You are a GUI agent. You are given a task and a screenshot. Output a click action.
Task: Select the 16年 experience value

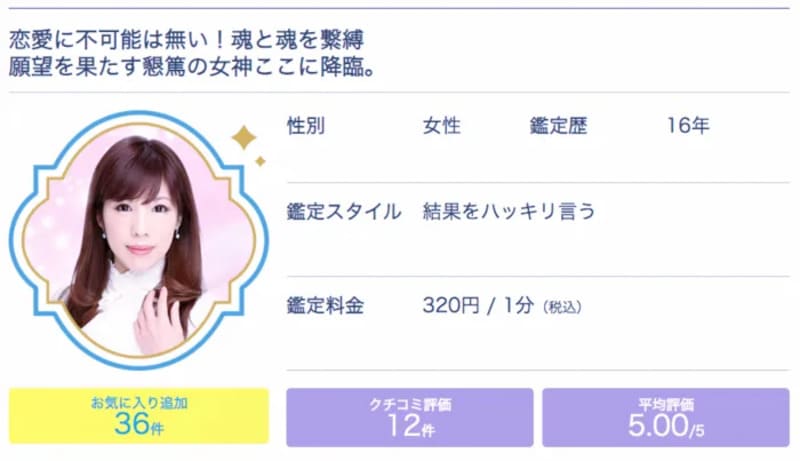tap(687, 127)
